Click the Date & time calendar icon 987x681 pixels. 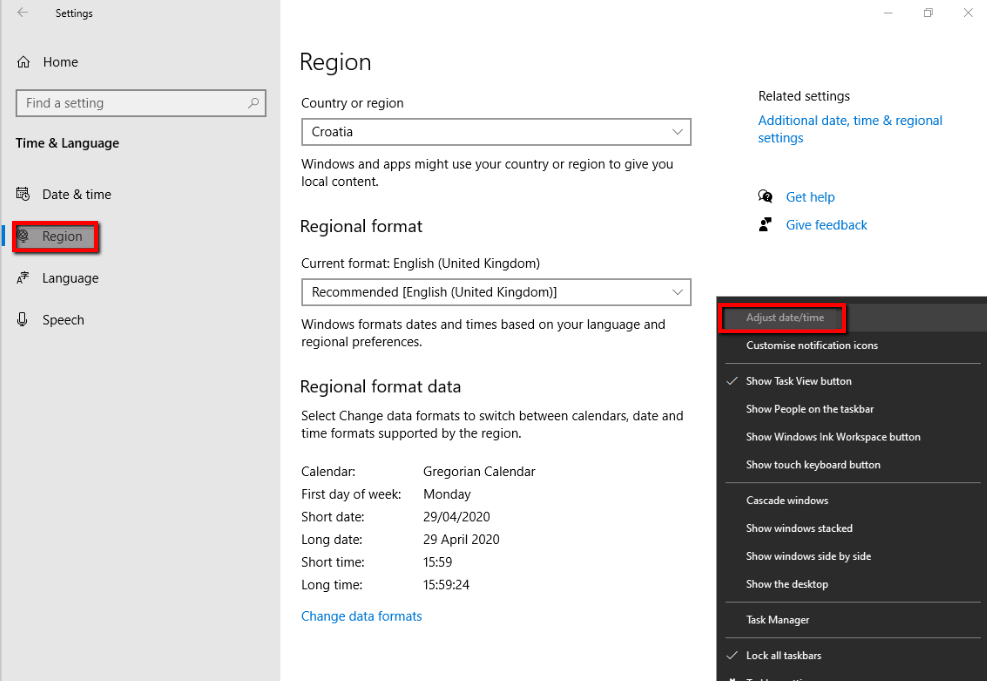(23, 194)
